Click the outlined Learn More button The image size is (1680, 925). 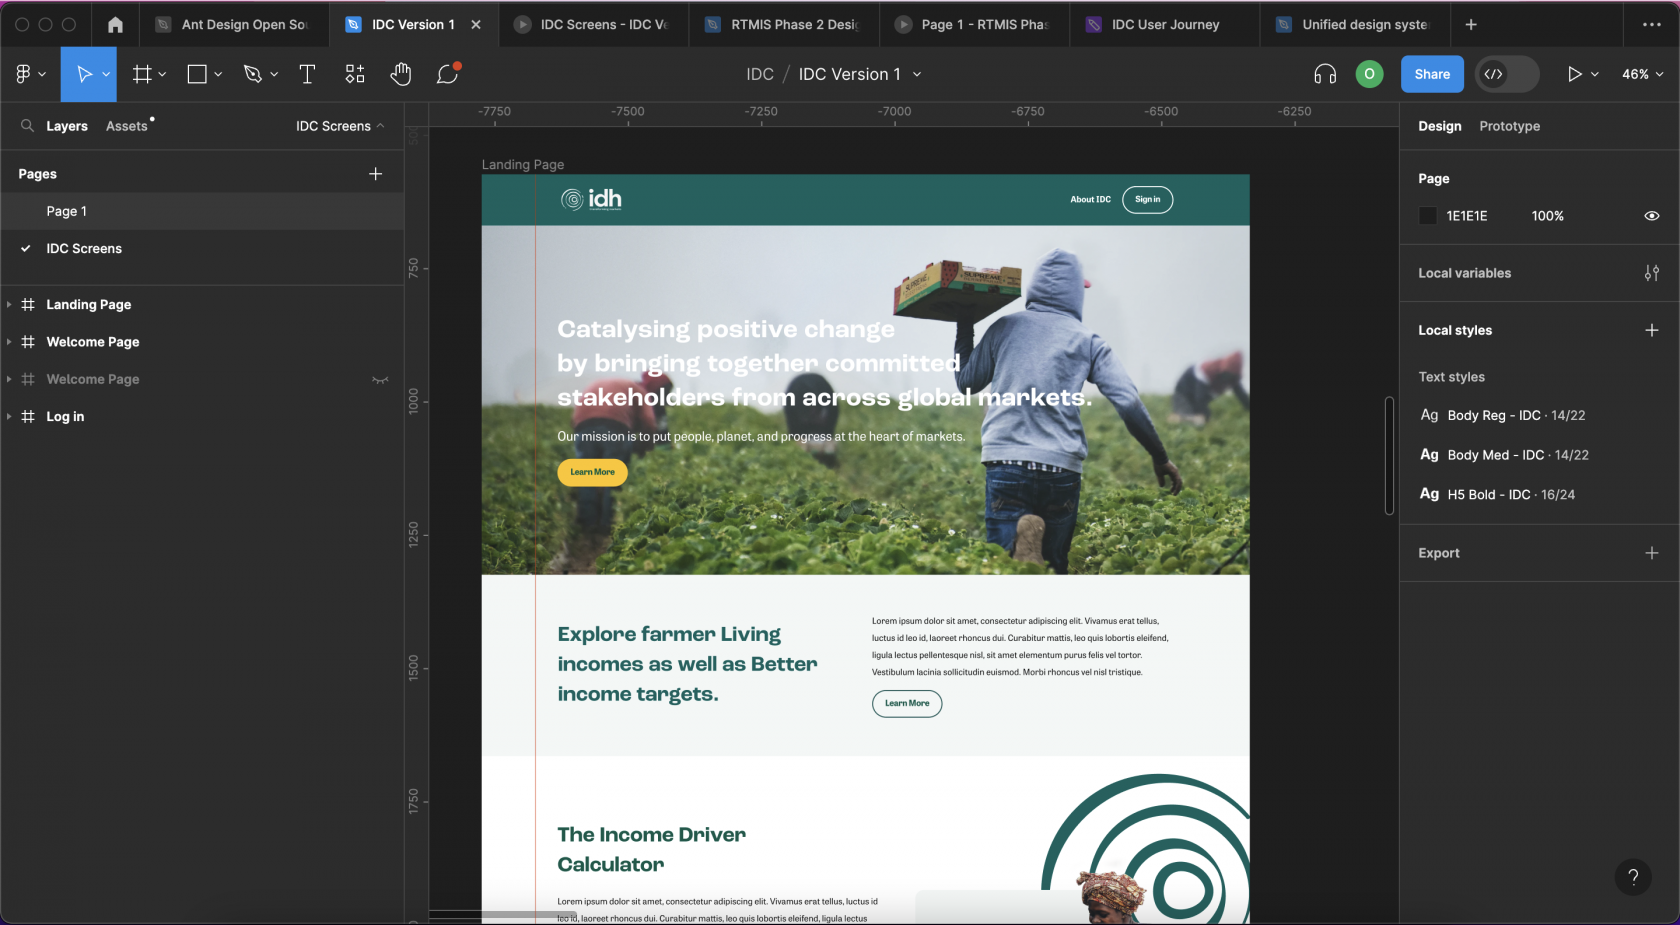907,703
